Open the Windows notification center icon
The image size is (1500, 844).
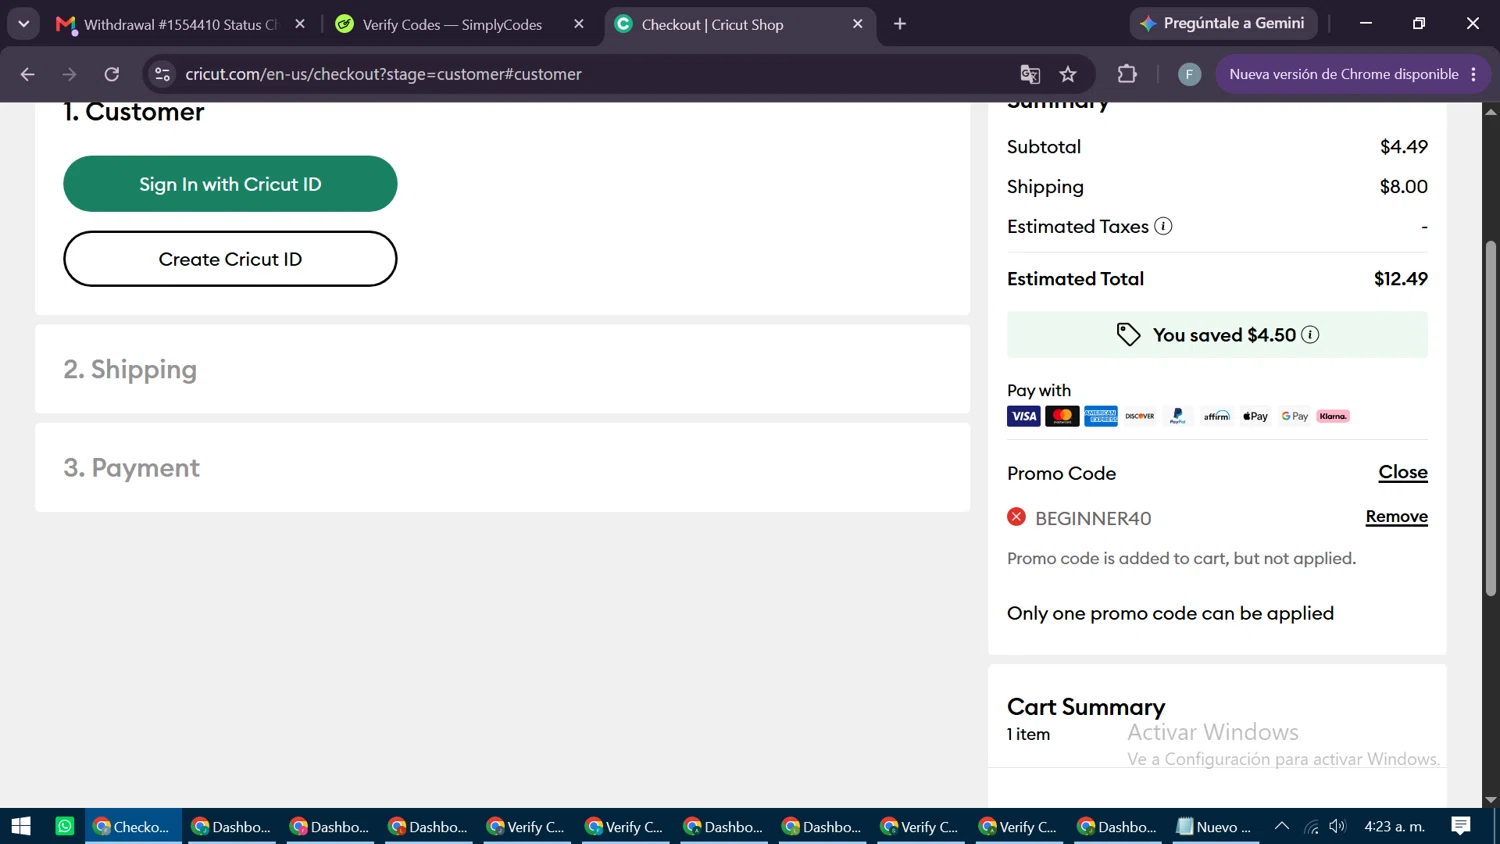(x=1461, y=826)
